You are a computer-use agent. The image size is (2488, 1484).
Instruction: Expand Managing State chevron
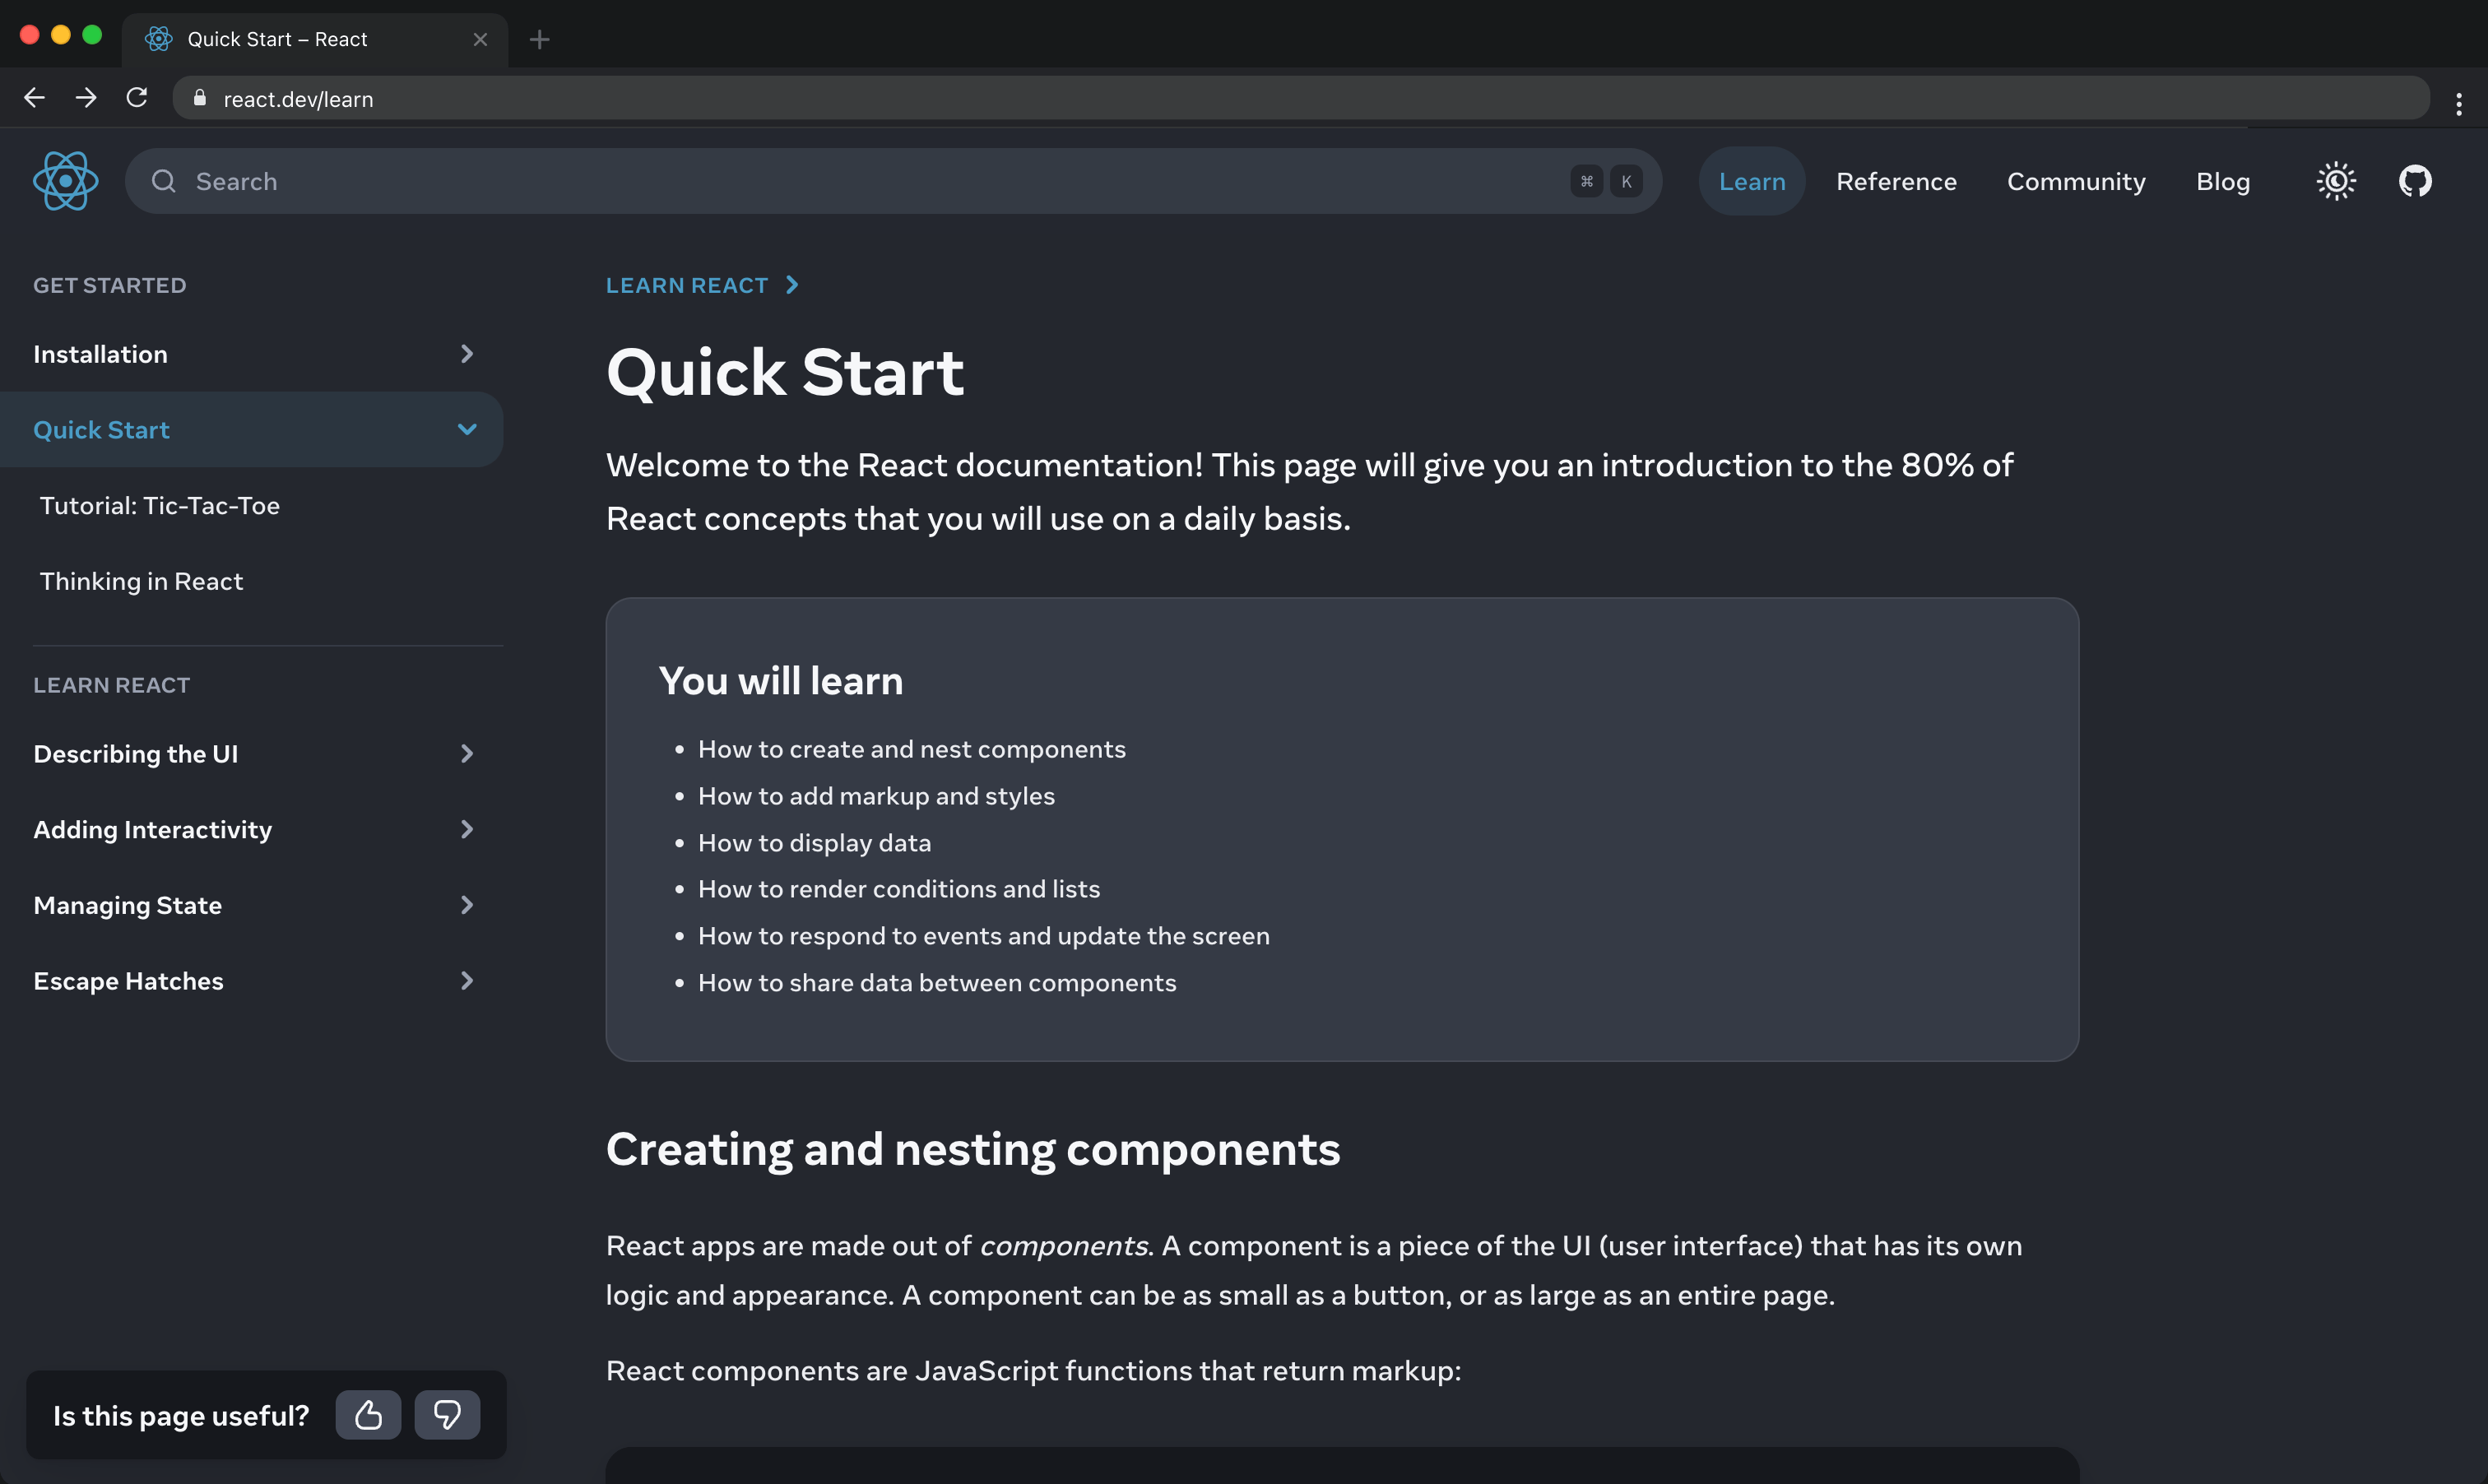(467, 905)
